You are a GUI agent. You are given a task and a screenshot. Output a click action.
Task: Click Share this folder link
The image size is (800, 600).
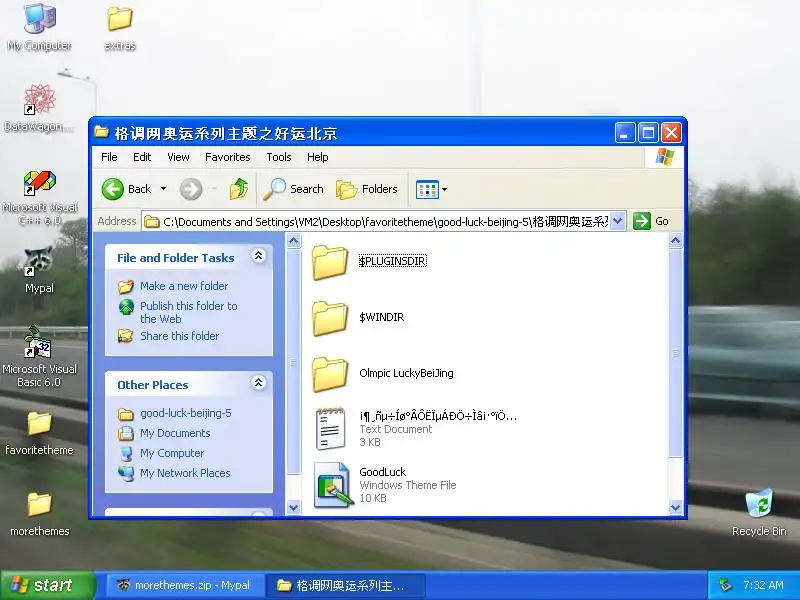click(x=180, y=336)
